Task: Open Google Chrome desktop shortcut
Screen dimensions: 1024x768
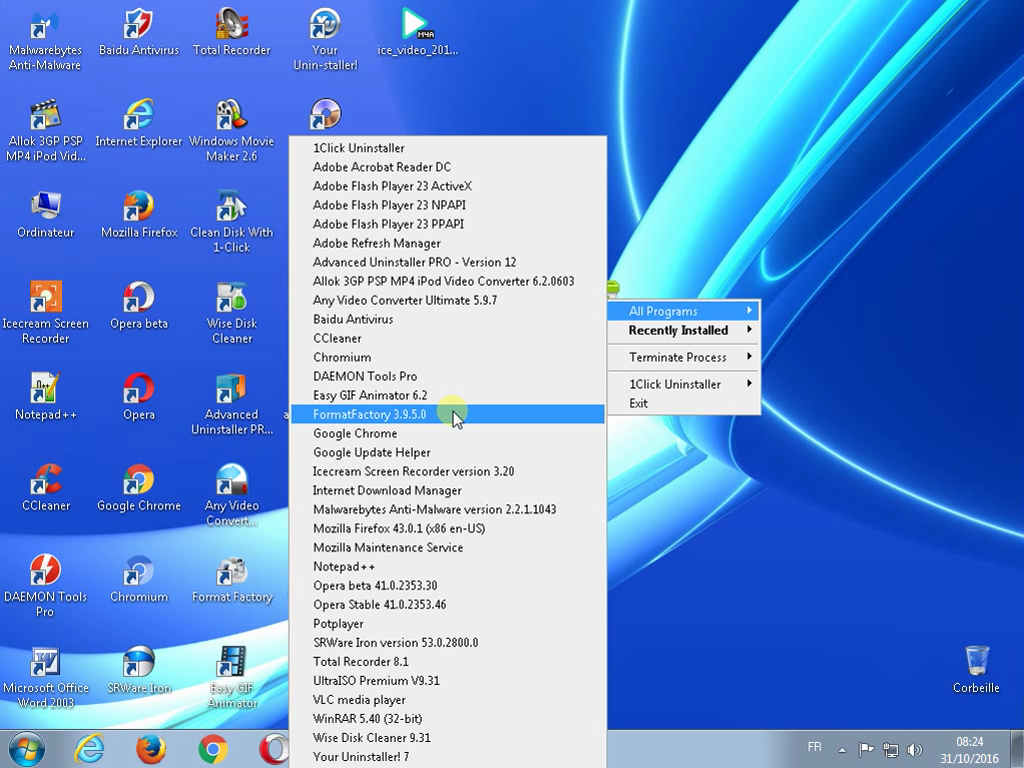Action: point(138,488)
